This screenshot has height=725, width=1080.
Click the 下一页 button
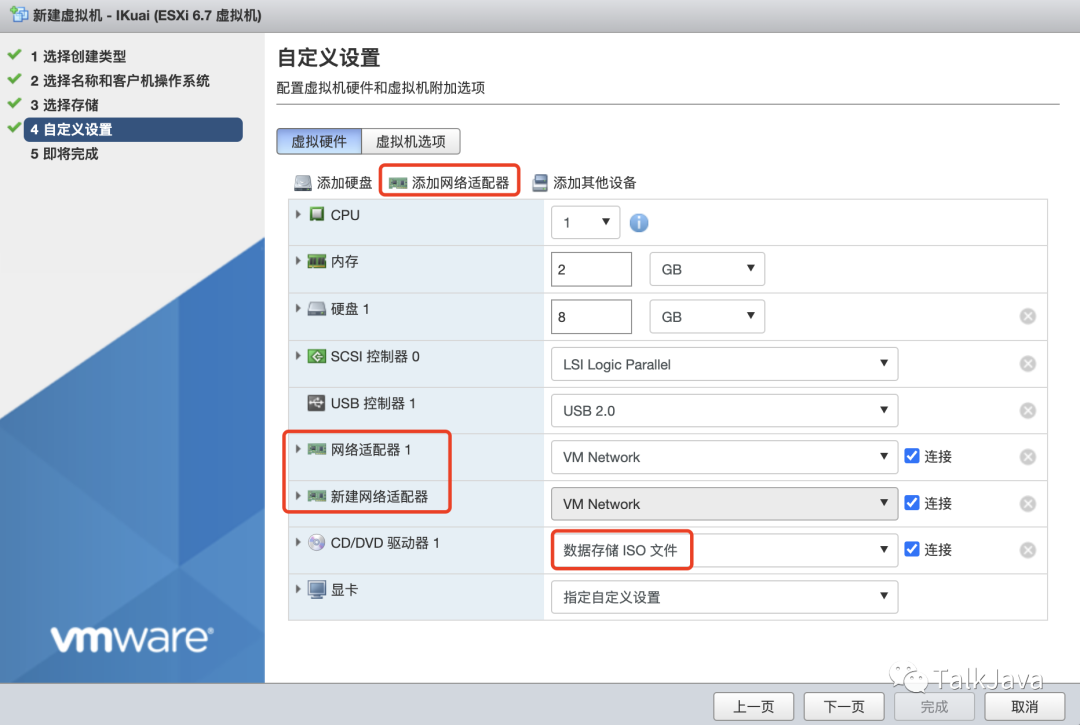click(x=843, y=706)
